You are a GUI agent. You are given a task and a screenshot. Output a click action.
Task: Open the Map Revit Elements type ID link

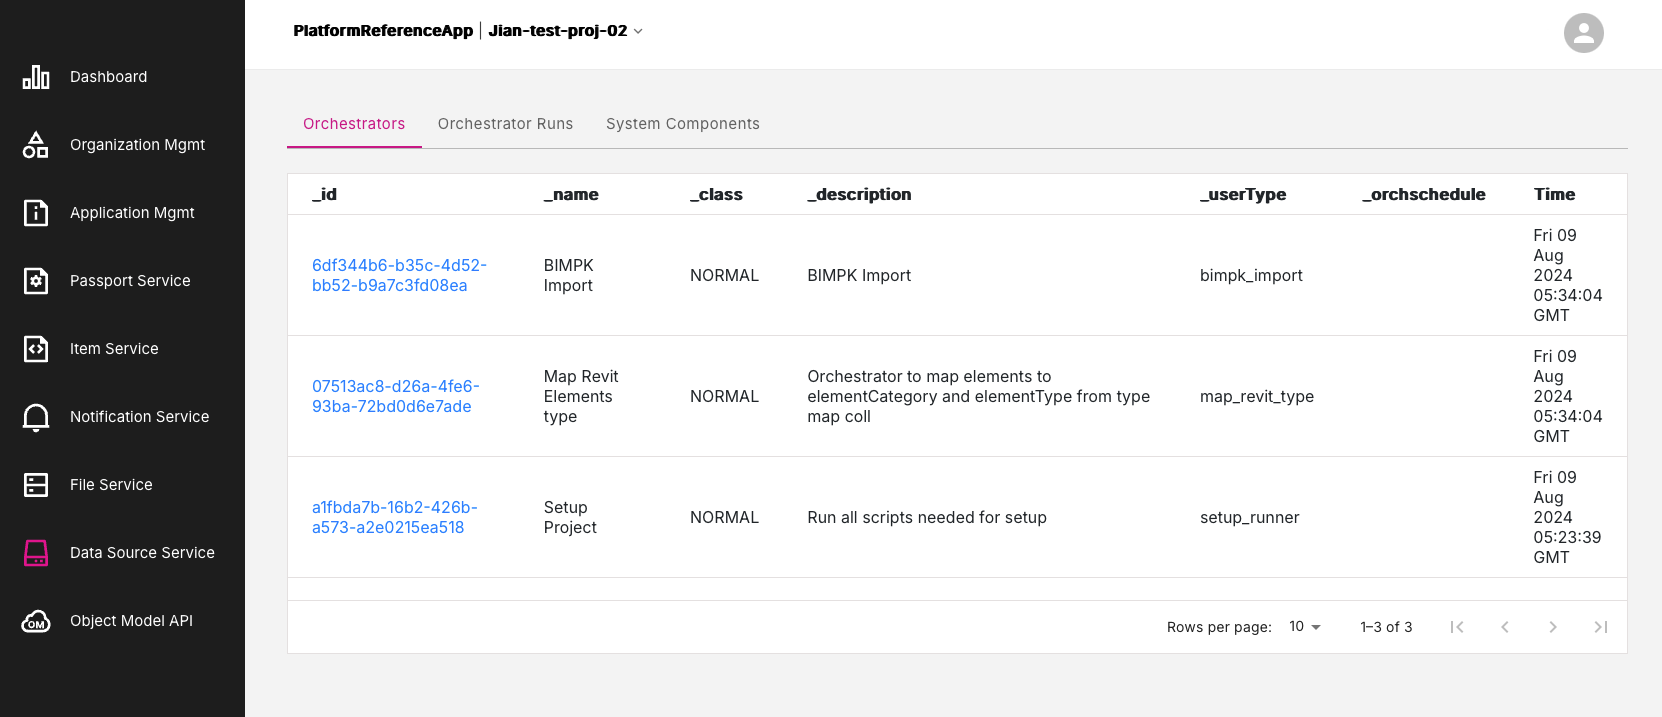[395, 396]
